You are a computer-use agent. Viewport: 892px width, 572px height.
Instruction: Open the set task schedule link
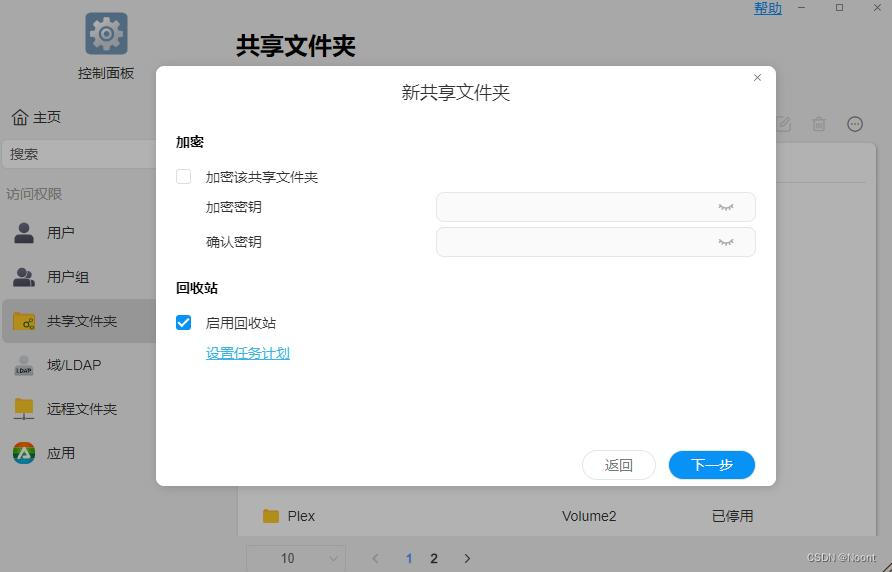coord(248,353)
